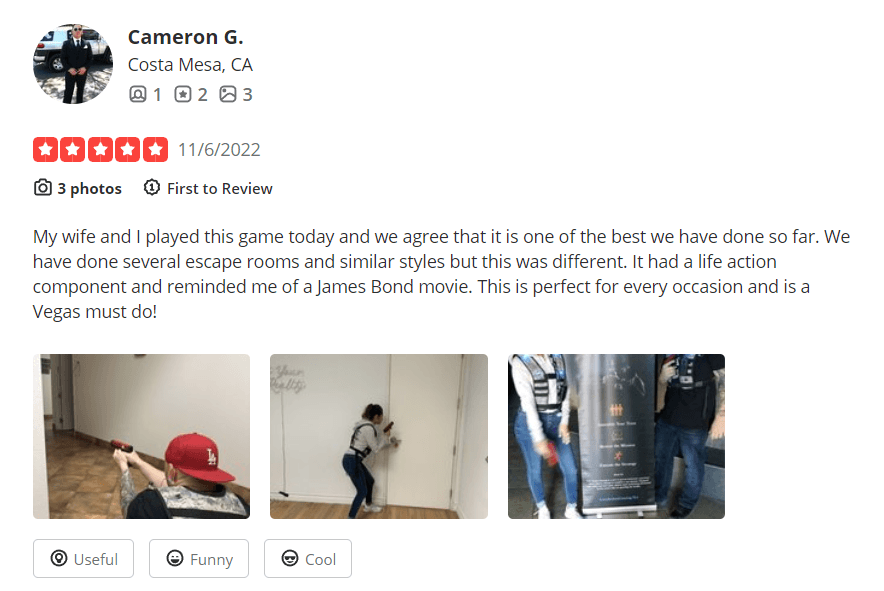Click the sunglasses face icon in Cool
Viewport: 884px width, 591px height.
pos(290,558)
